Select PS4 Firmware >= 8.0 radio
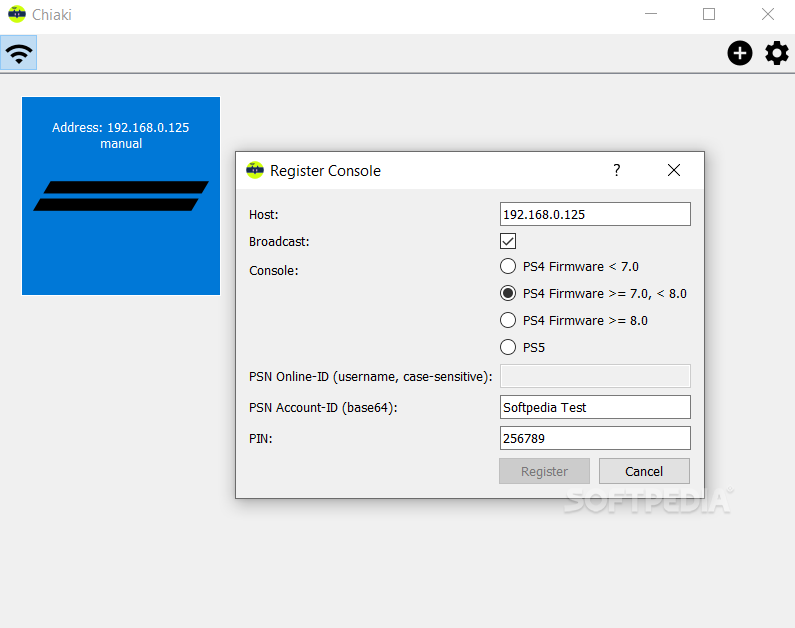Screen dimensions: 795x628 pyautogui.click(x=508, y=320)
